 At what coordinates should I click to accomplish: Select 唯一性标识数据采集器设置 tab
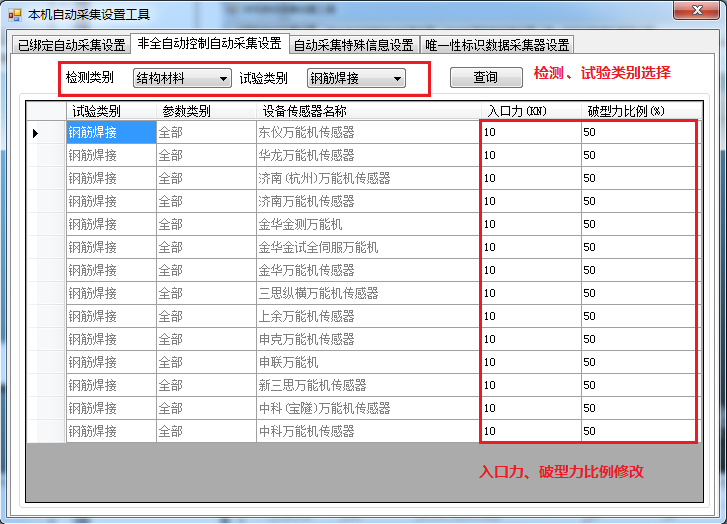click(x=497, y=45)
